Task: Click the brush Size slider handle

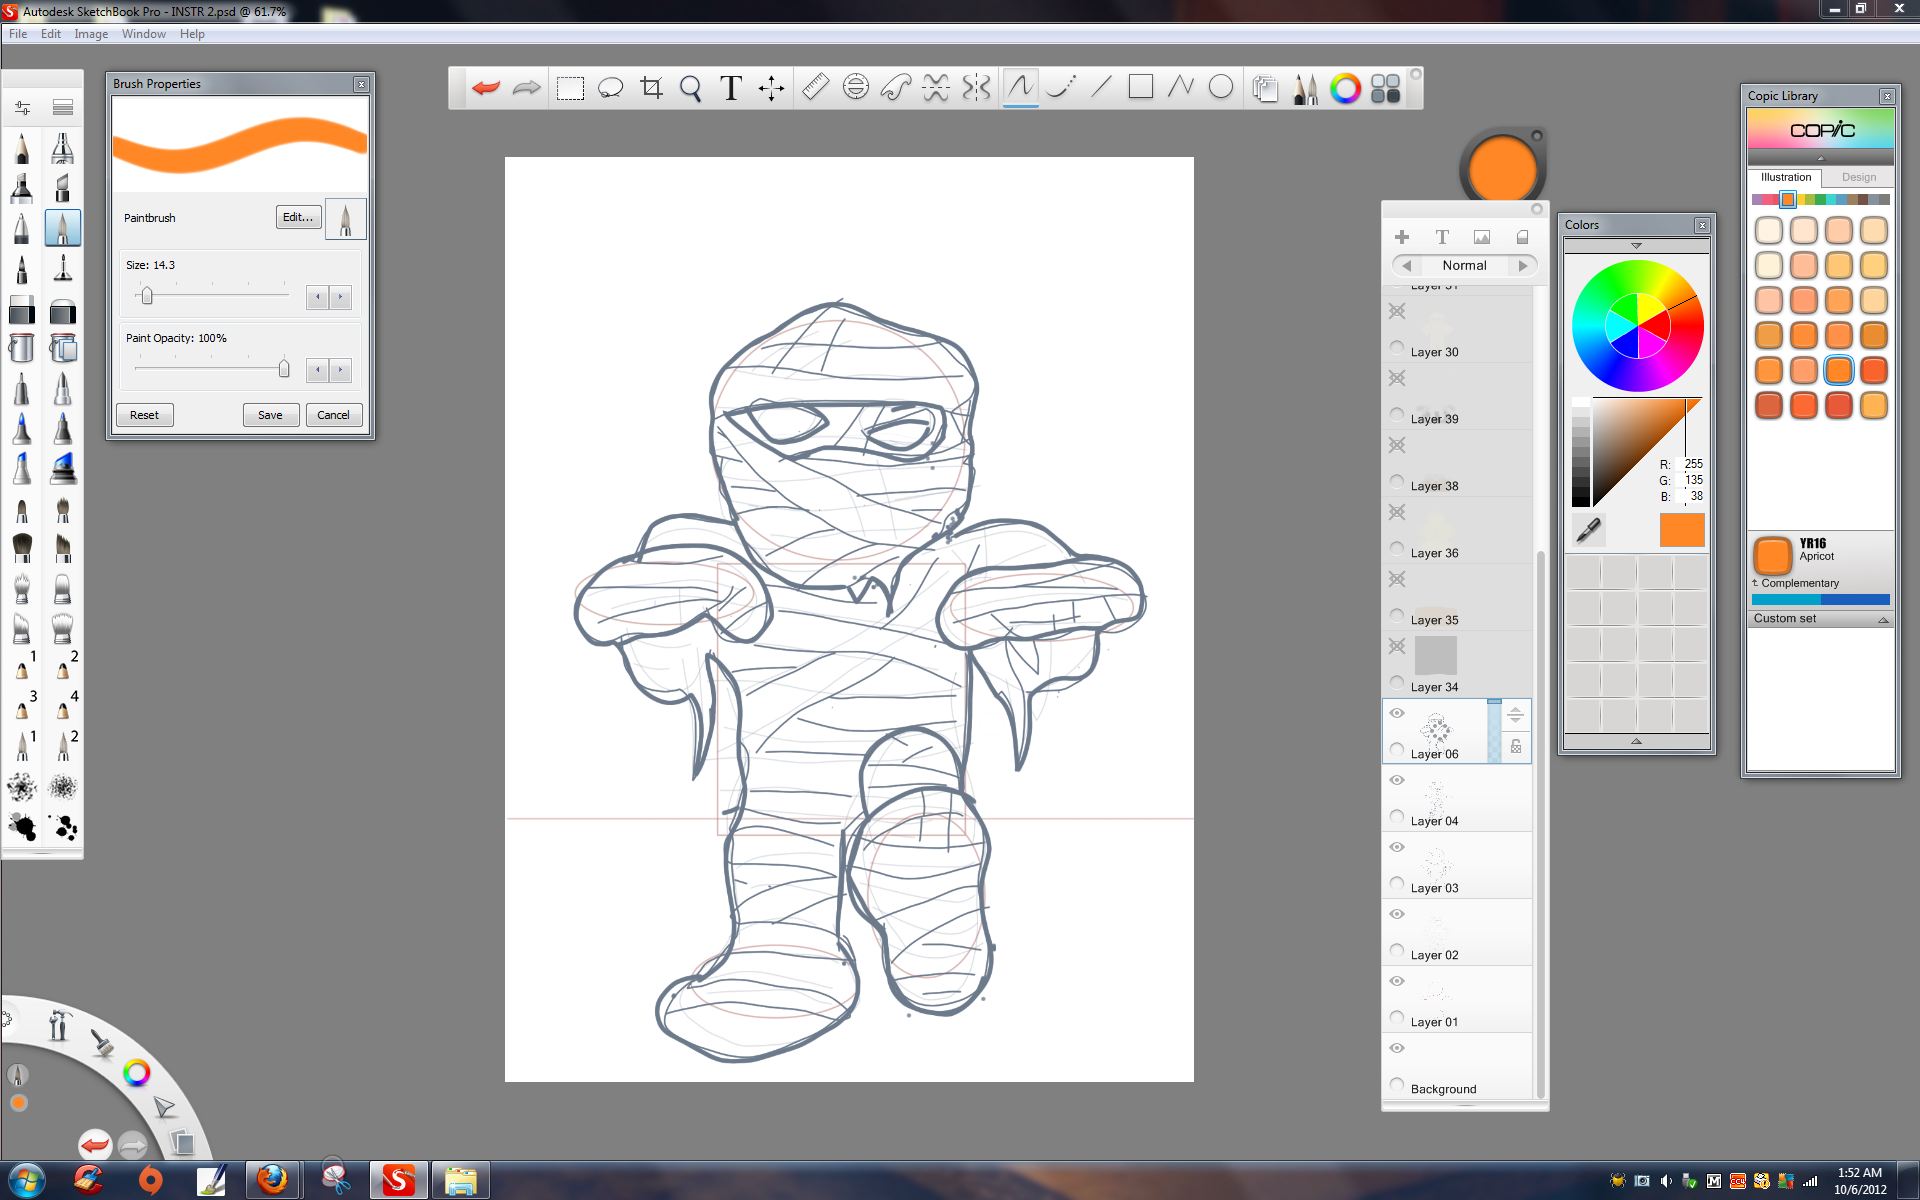Action: (x=147, y=296)
